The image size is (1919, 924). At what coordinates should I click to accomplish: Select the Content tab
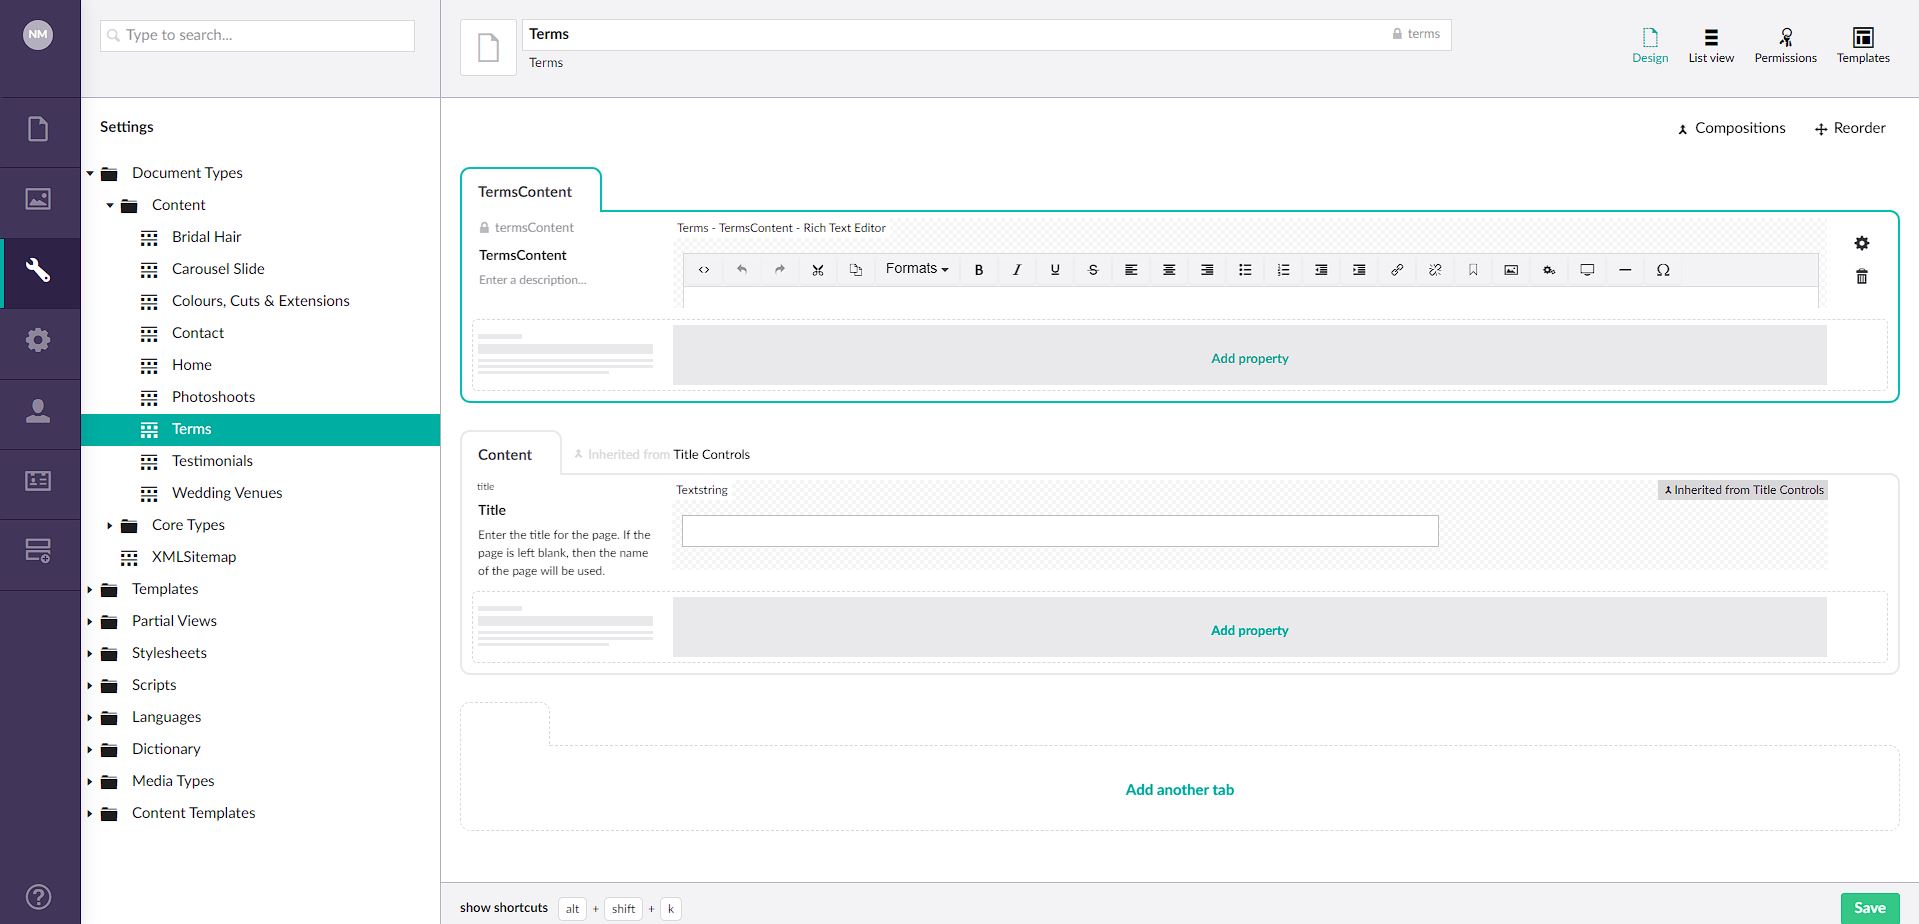point(505,454)
